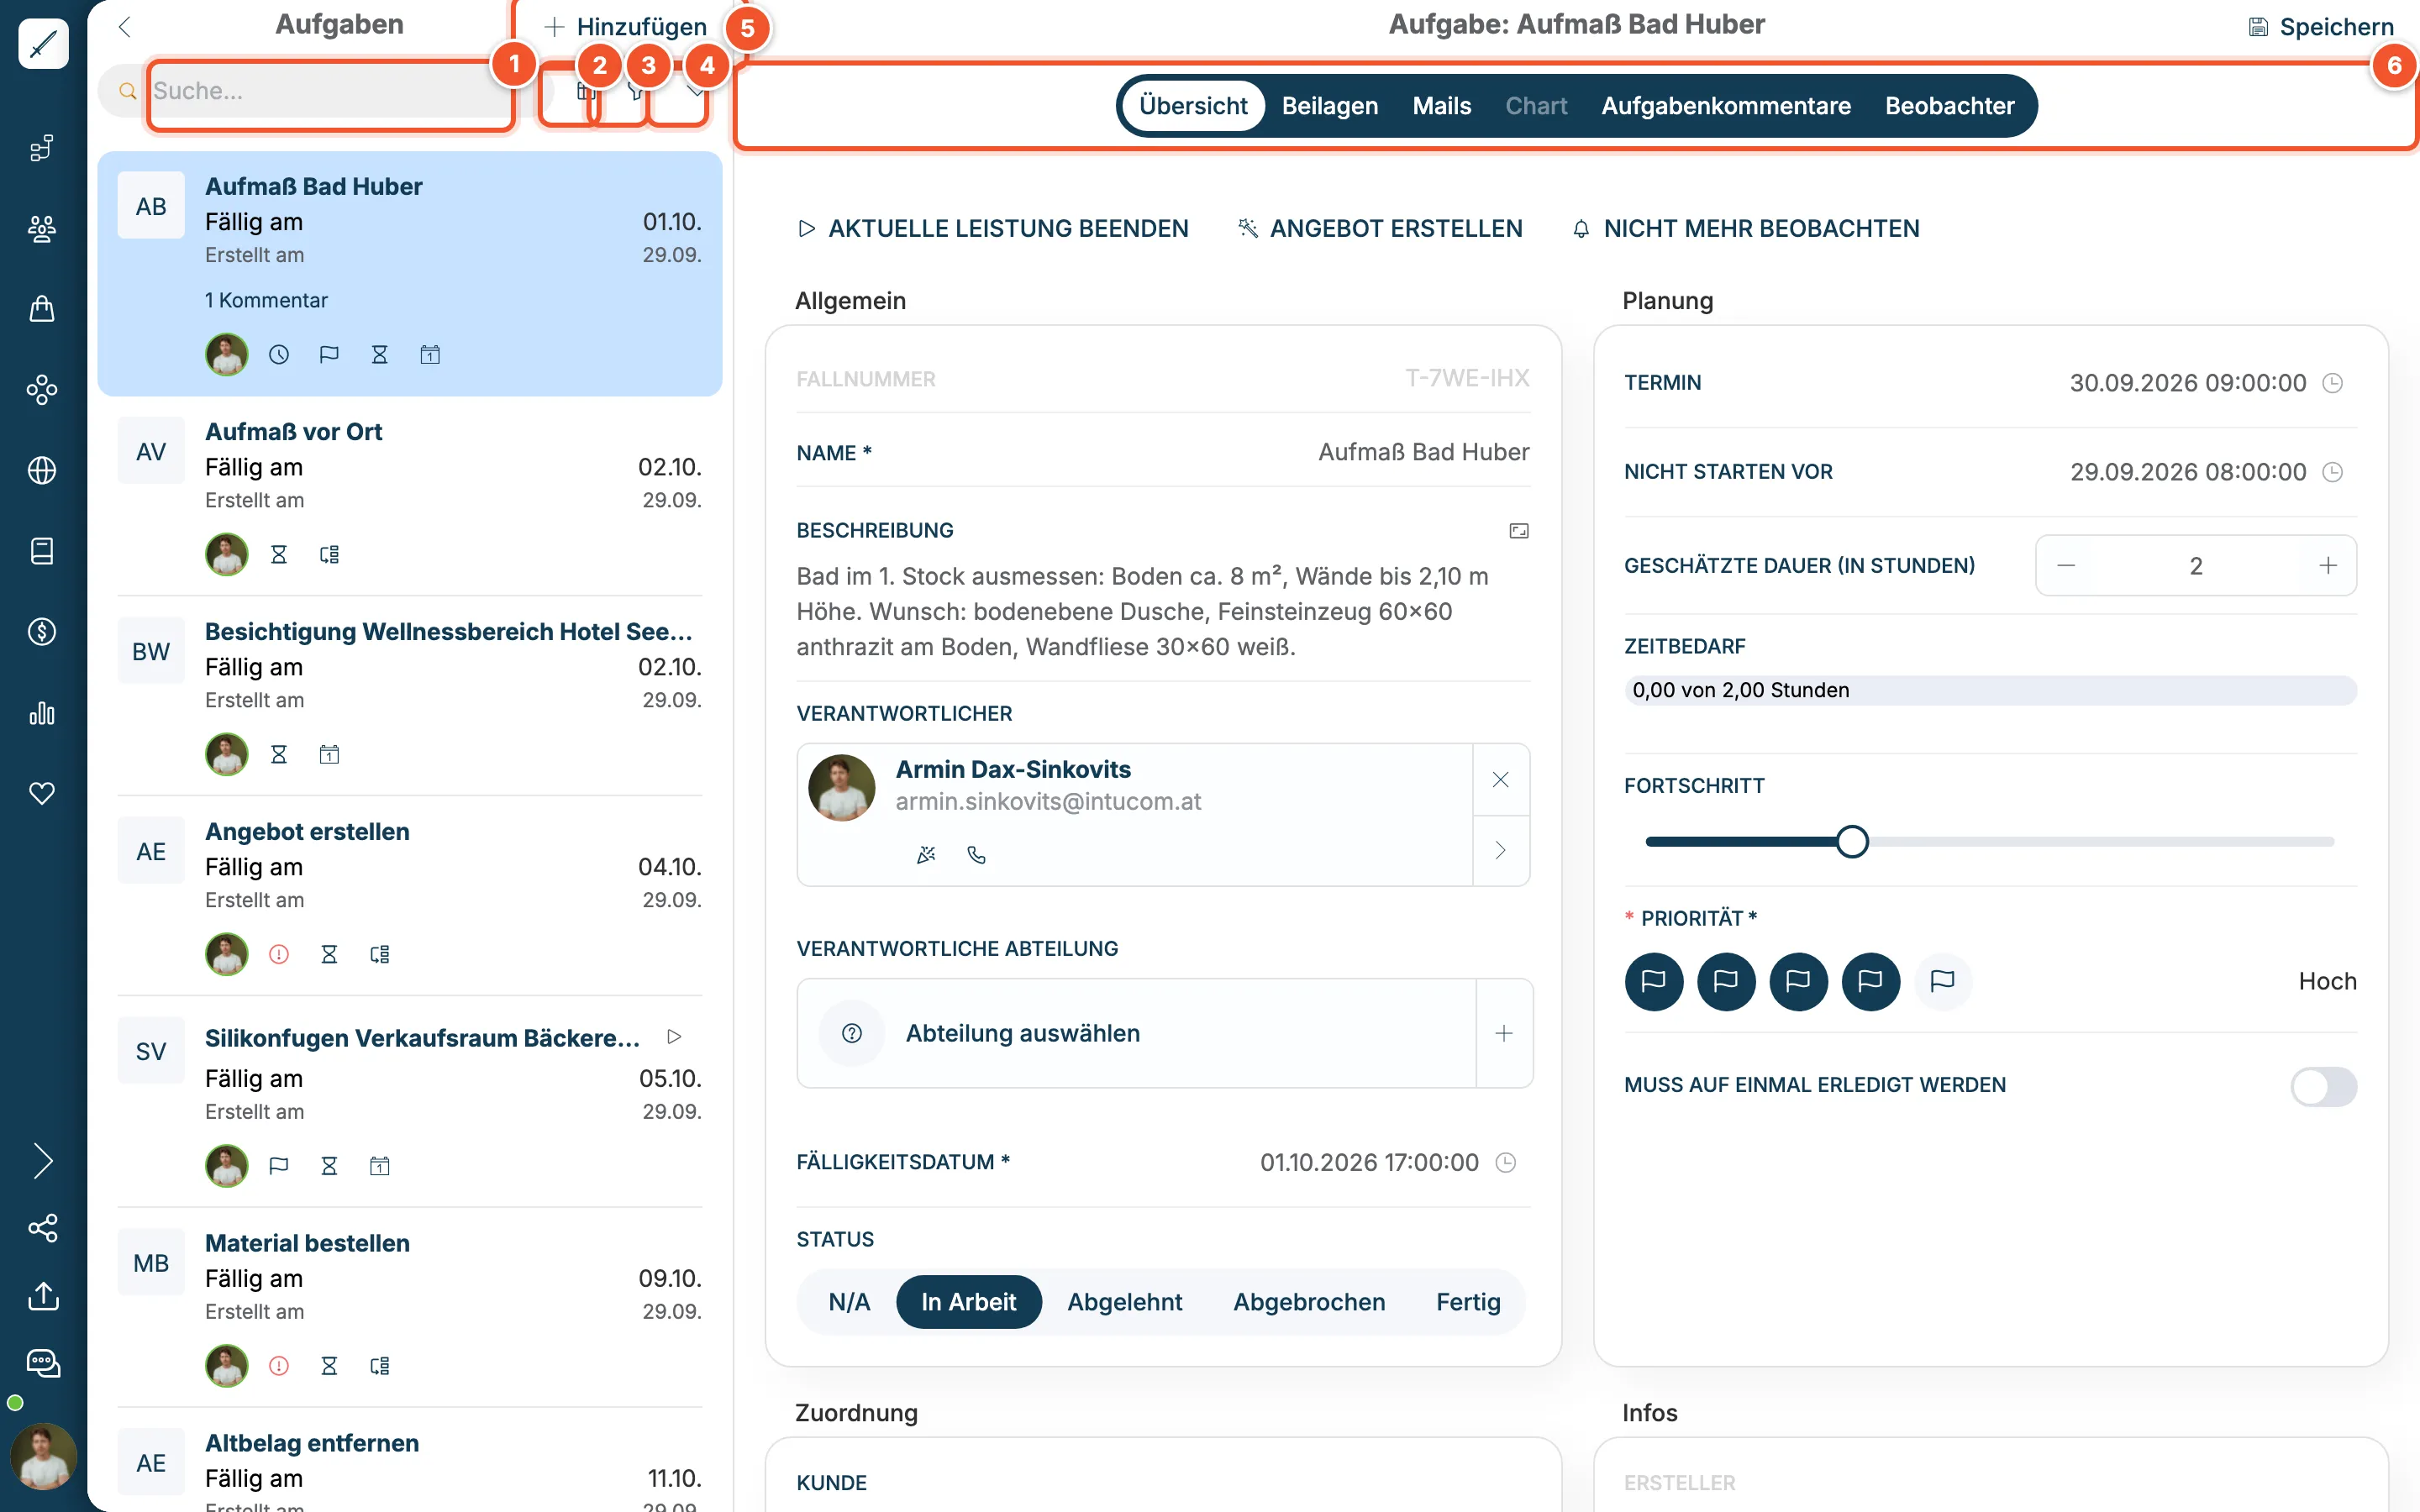Click the flag icon on Aufmaß Bad Huber card
2420x1512 pixels.
point(329,355)
